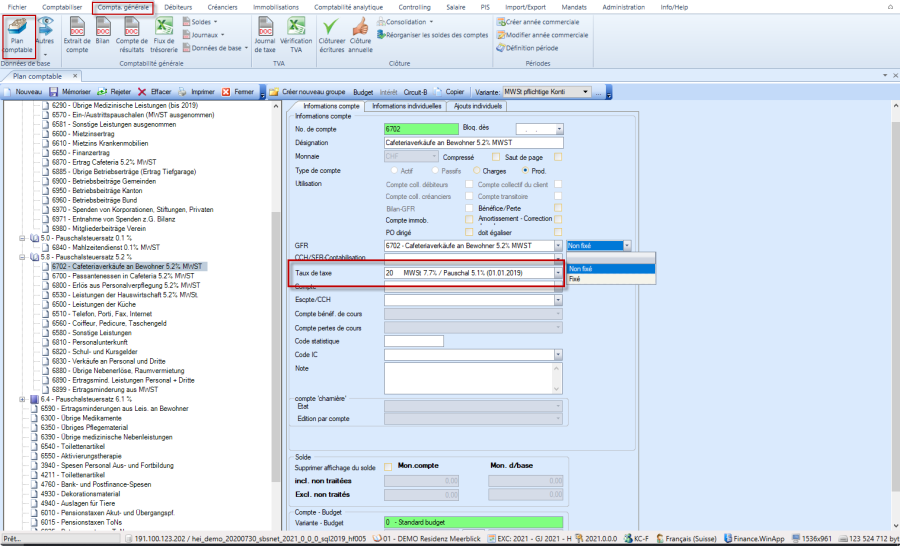900x546 pixels.
Task: Select account 6700 - Passantenessen in Cafeteria
Action: (123, 276)
